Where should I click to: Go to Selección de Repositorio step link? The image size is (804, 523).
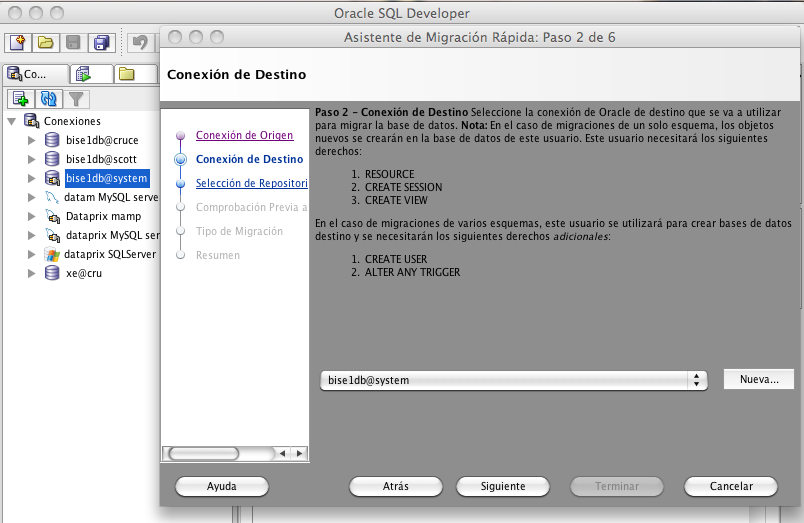coord(252,183)
